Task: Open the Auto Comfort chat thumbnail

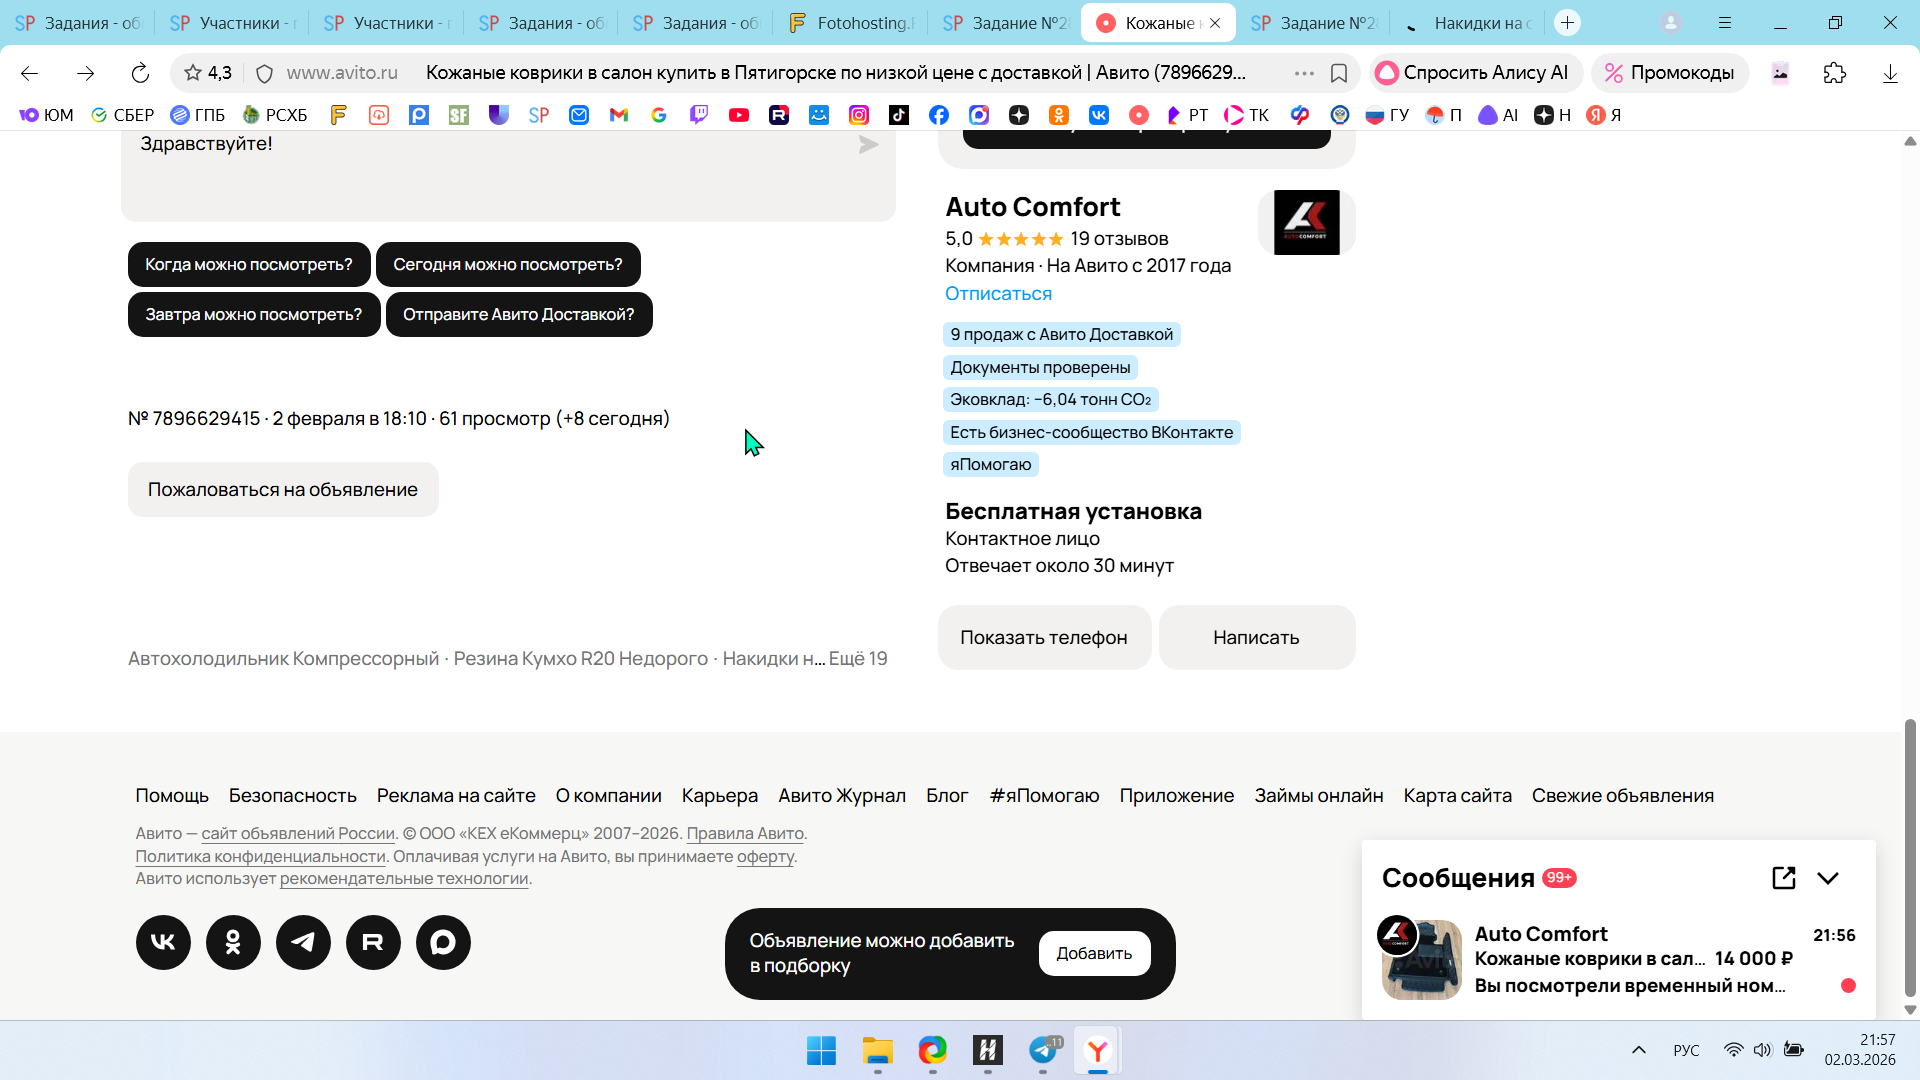Action: [1421, 959]
